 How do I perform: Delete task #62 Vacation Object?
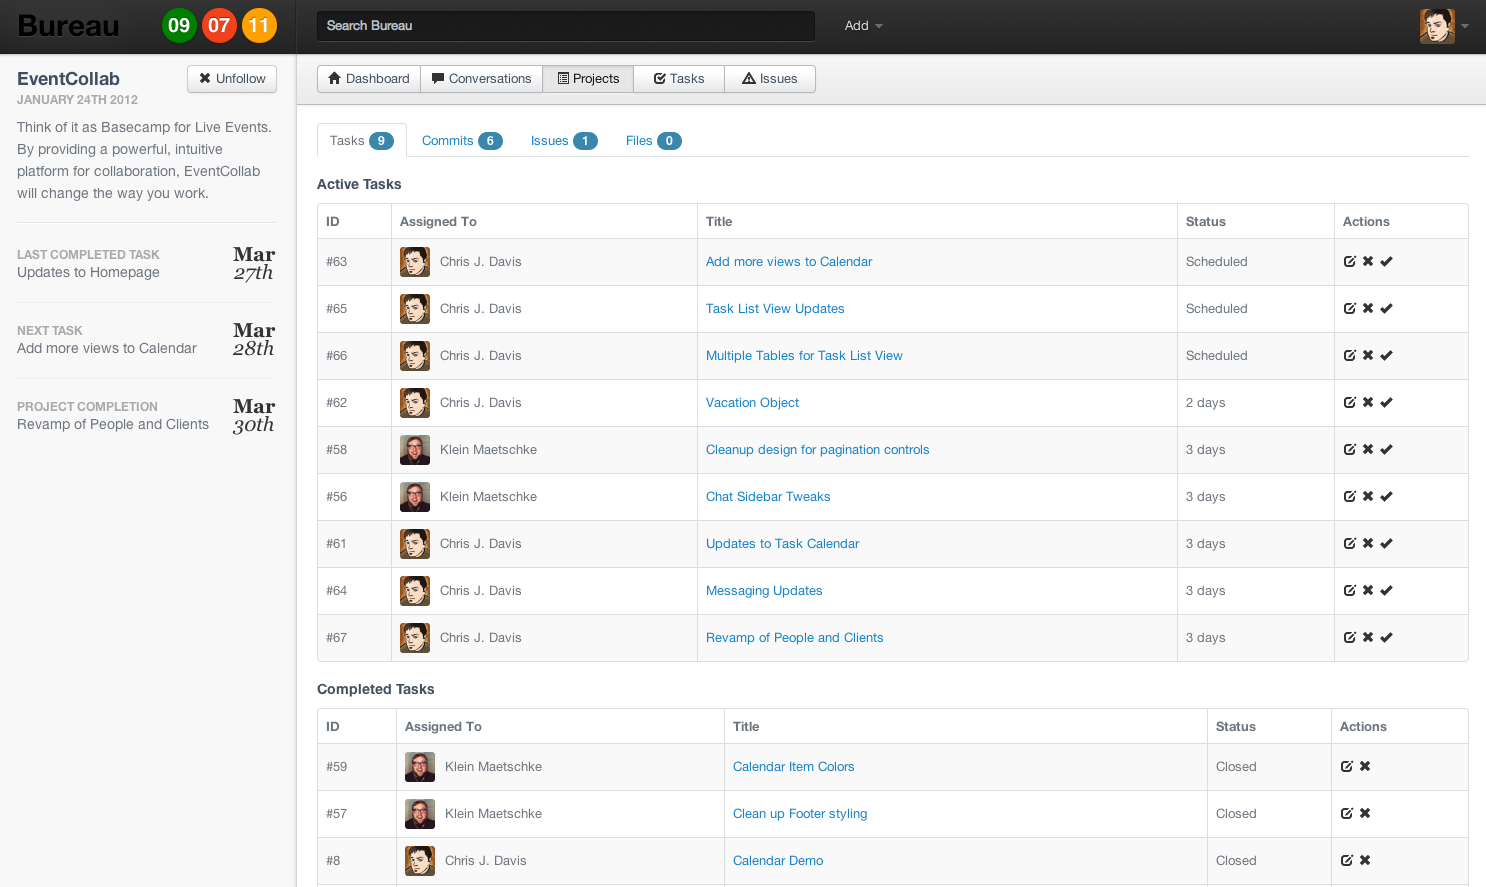click(1368, 403)
